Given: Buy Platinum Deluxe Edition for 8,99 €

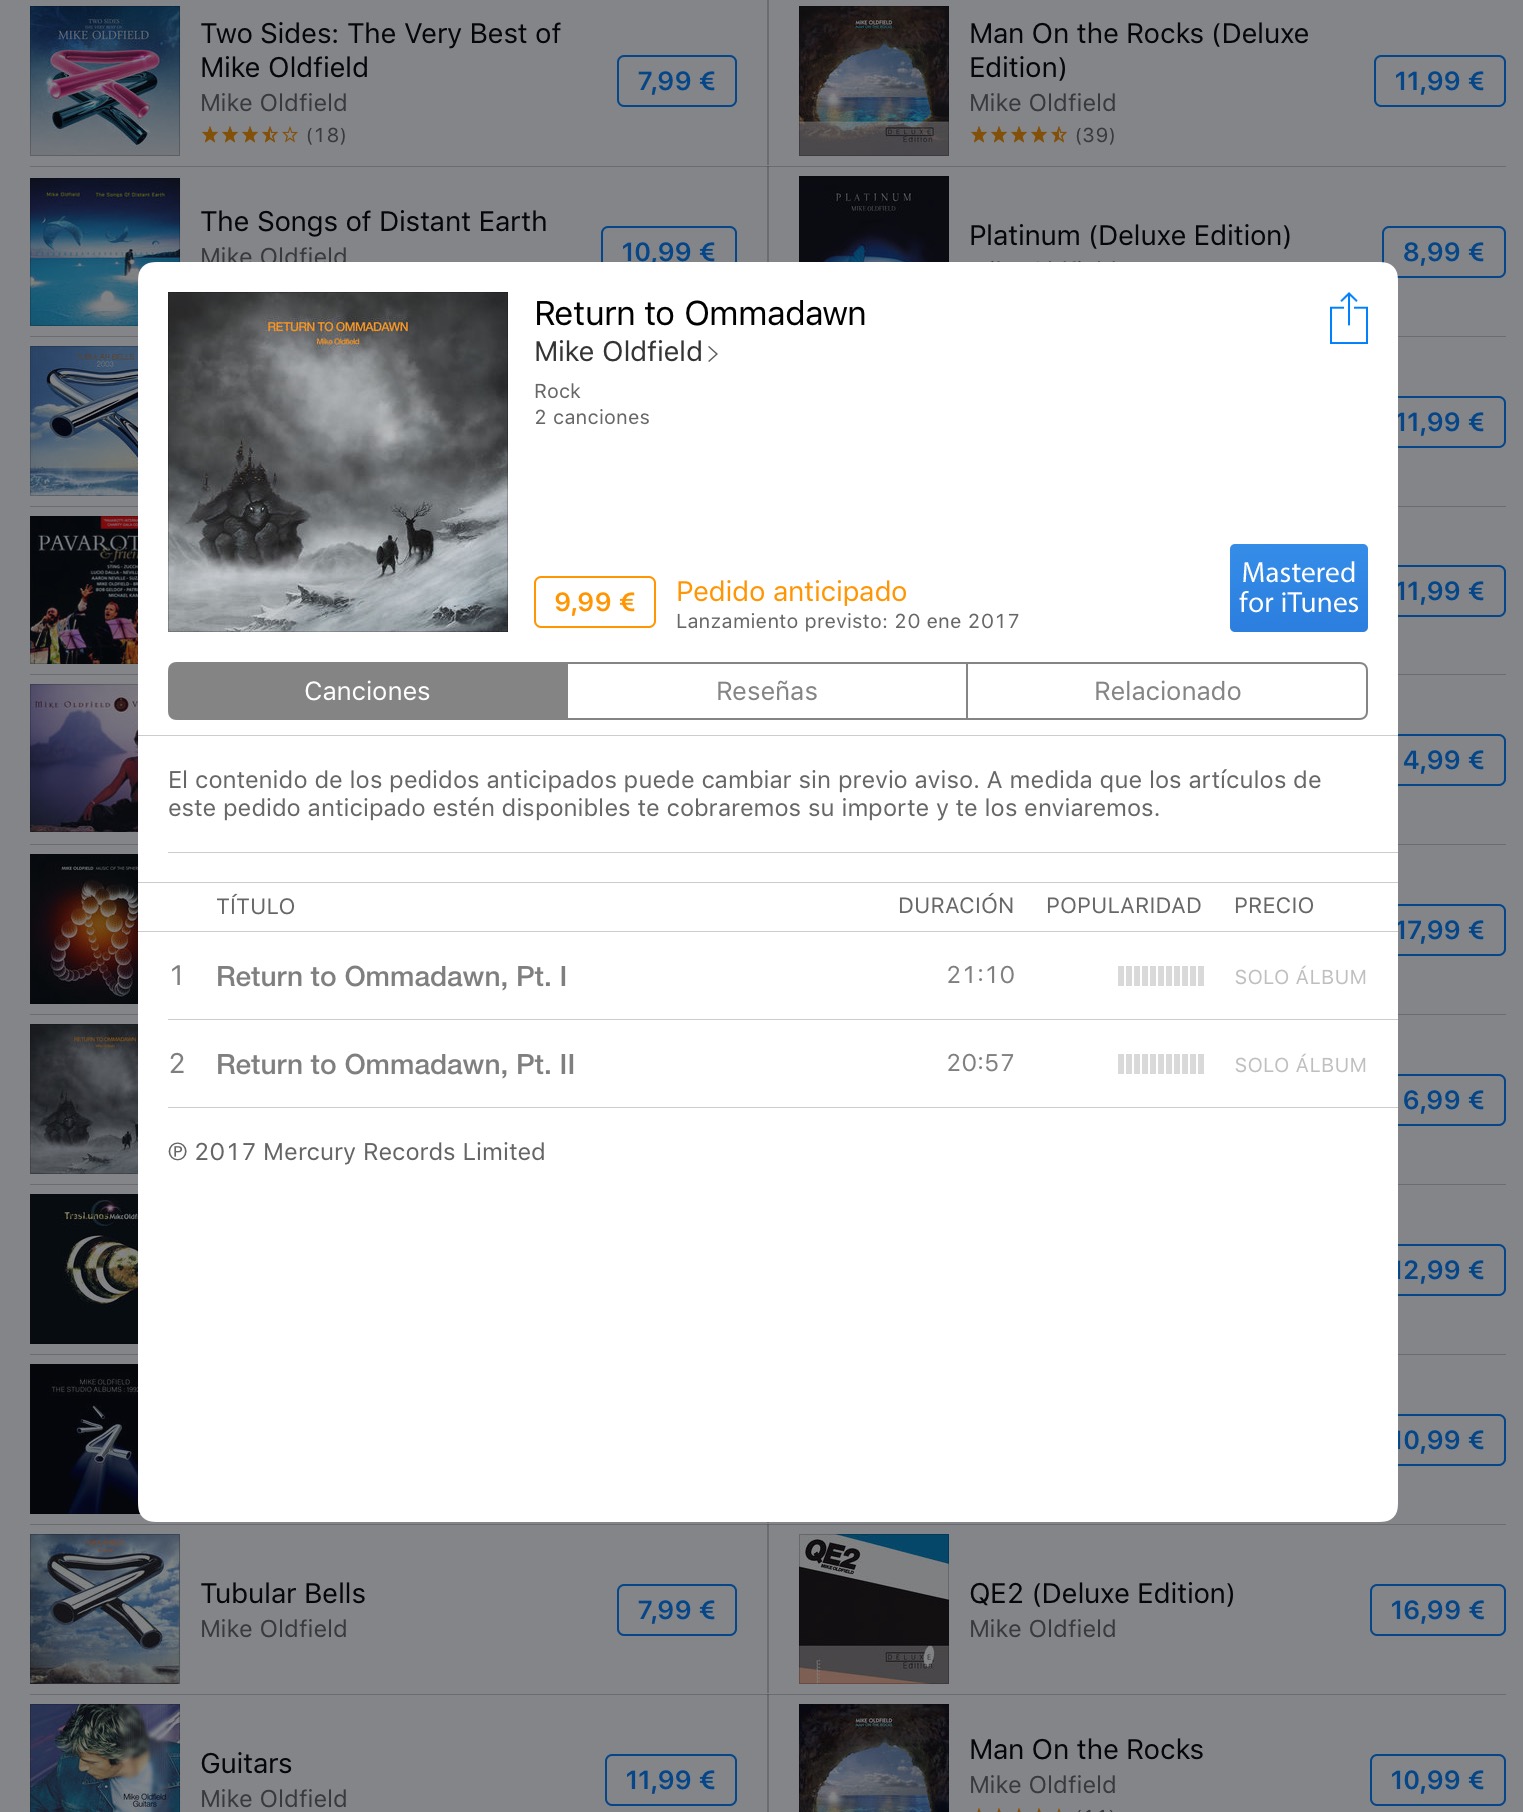Looking at the screenshot, I should pyautogui.click(x=1443, y=252).
